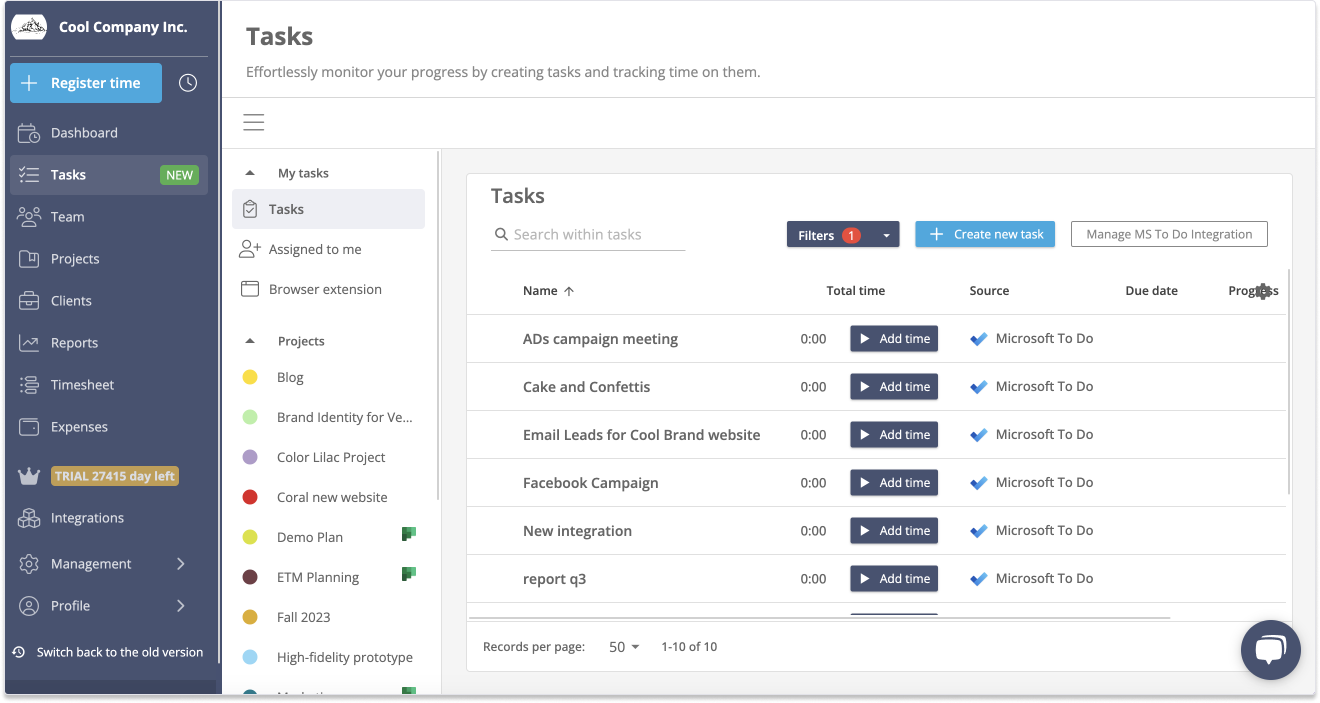Screen dimensions: 1320x703
Task: Click the Demo Plan green integration icon
Action: (408, 535)
